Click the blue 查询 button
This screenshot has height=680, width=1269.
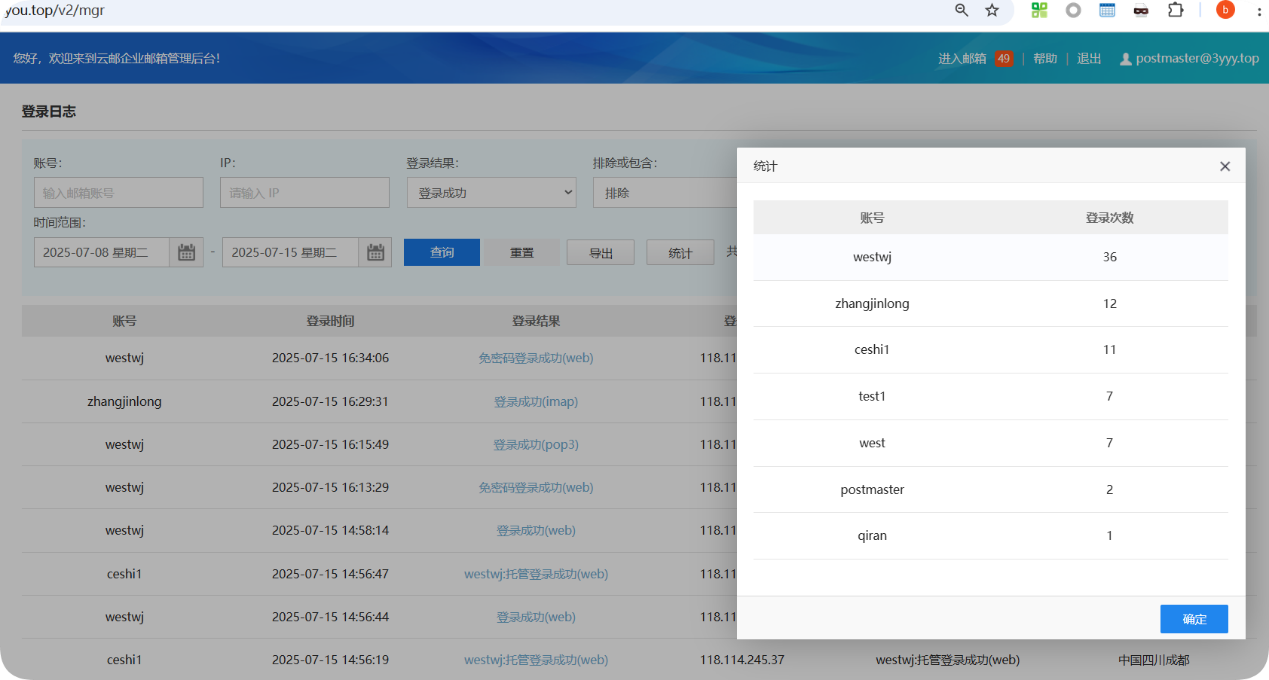(442, 252)
